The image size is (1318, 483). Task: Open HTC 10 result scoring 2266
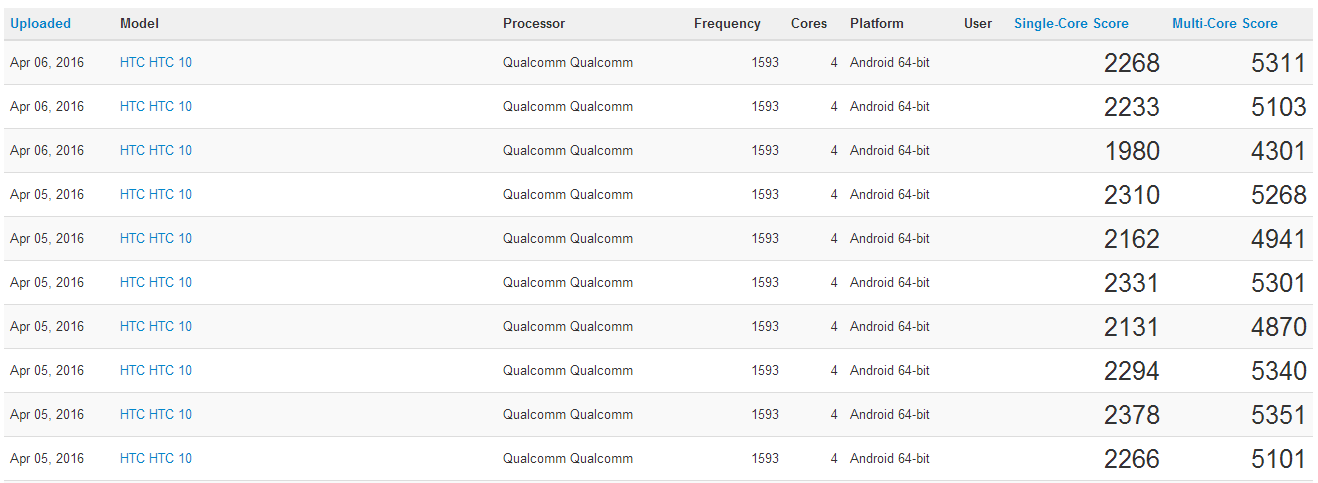pos(156,458)
